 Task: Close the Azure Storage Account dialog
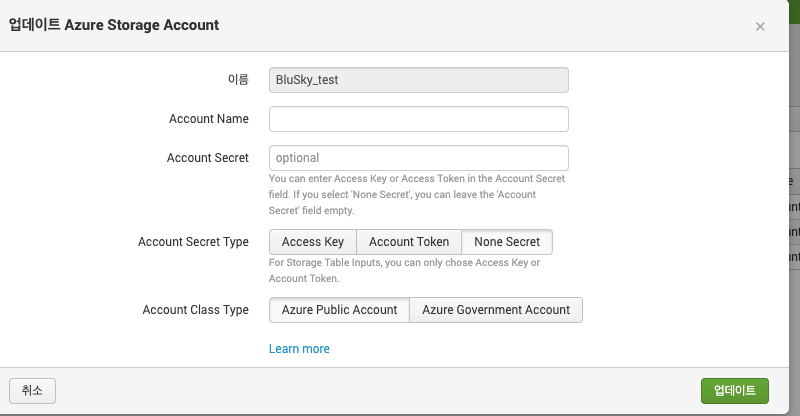760,26
